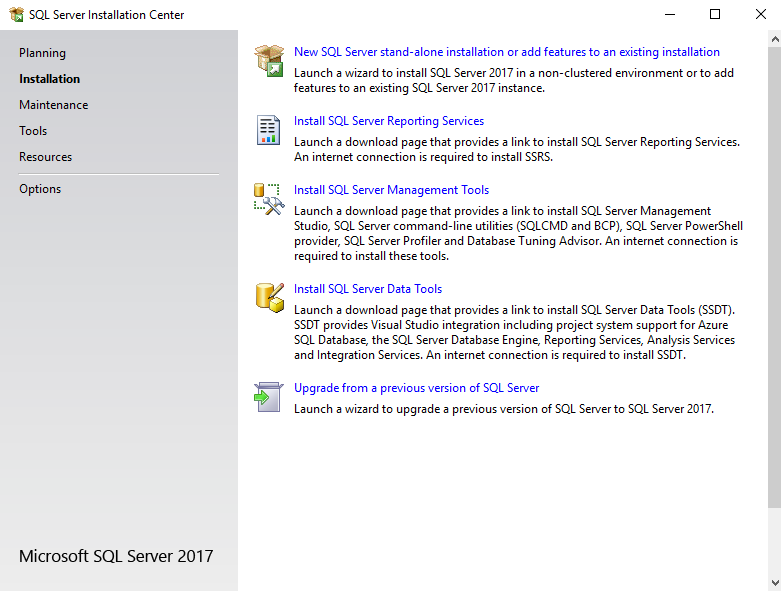Open the Options section
Screen dimensions: 781x591
point(40,189)
